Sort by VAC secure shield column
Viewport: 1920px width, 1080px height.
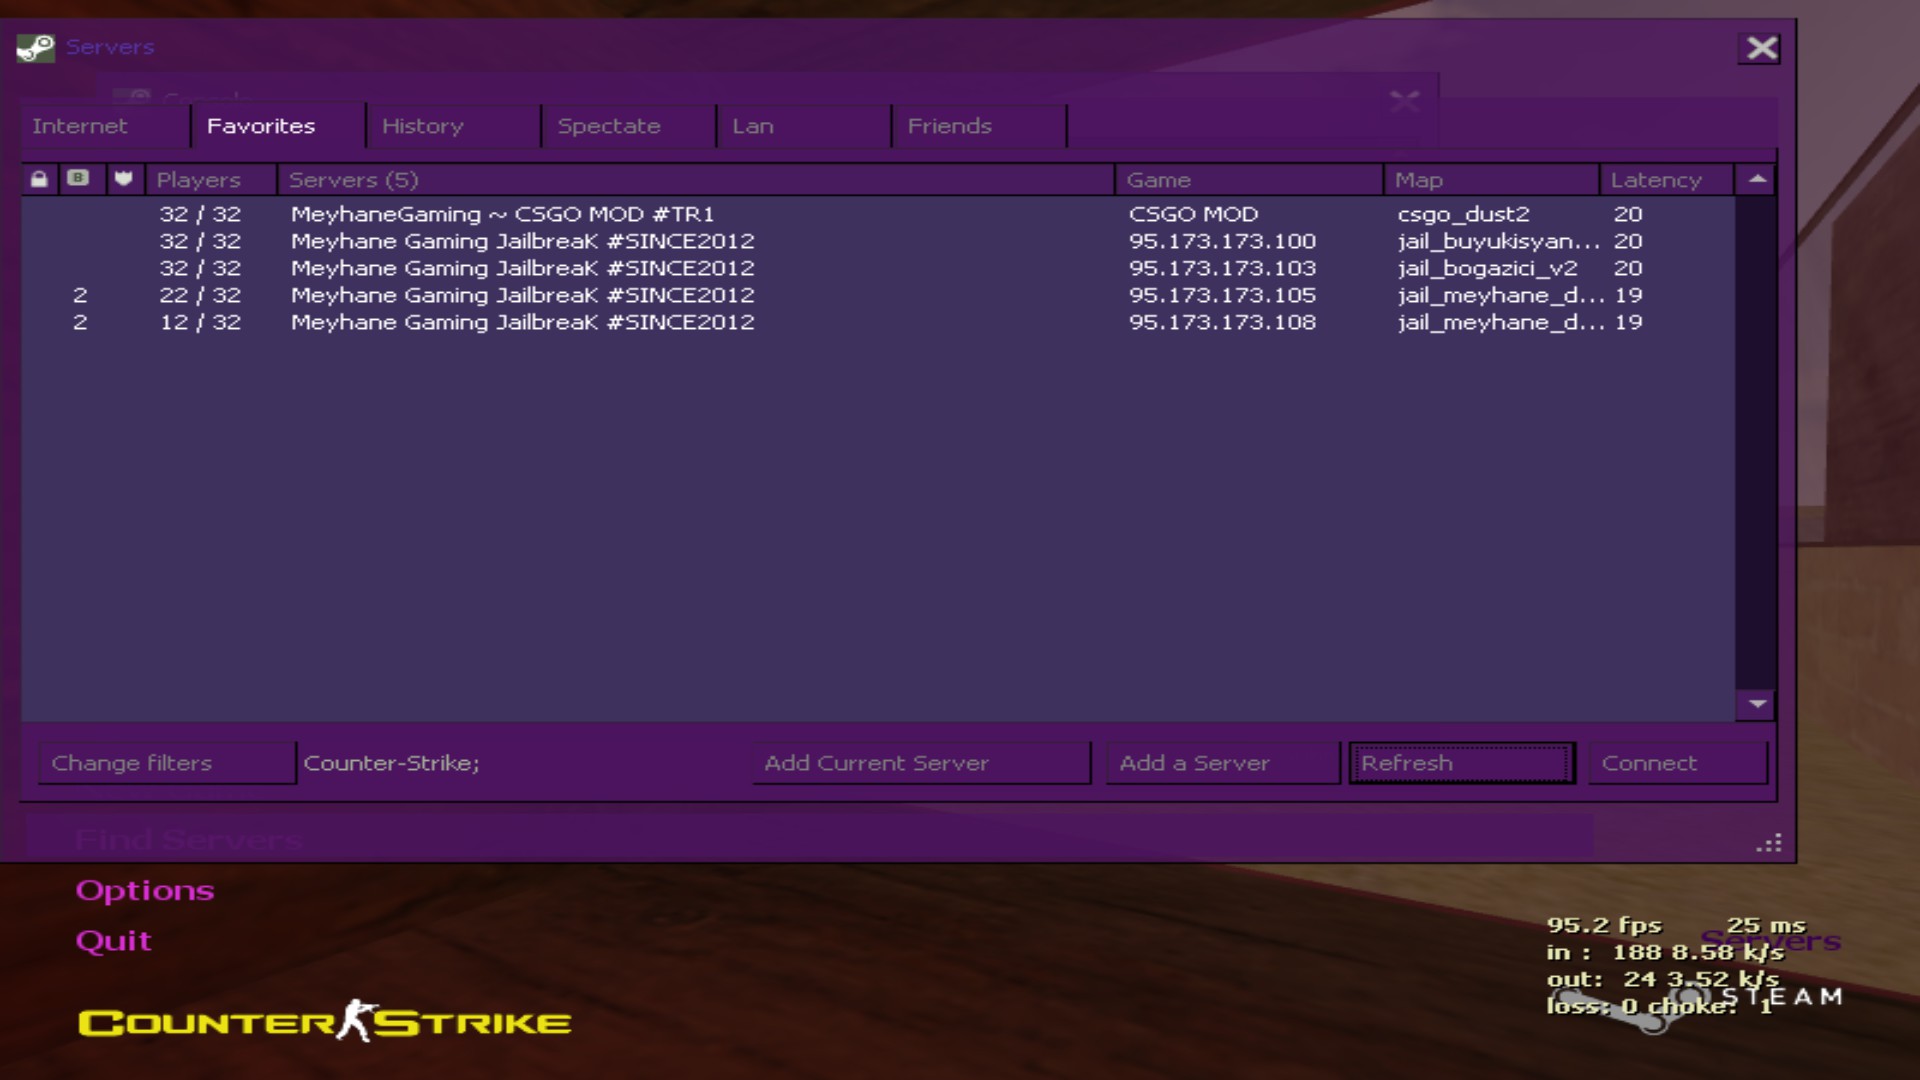click(x=124, y=179)
